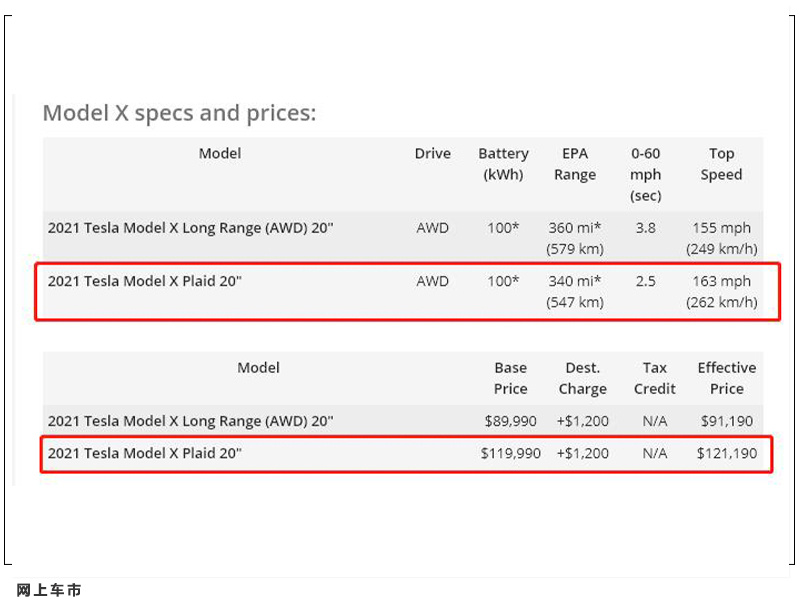Click the Effective Price column header
Image resolution: width=800 pixels, height=600 pixels.
click(x=727, y=378)
